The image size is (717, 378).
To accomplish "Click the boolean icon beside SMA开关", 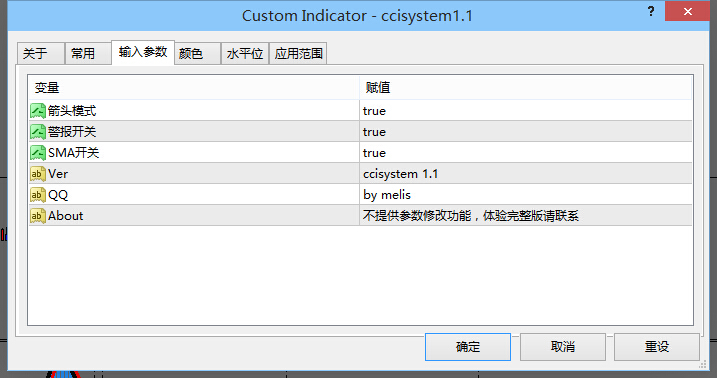I will click(38, 153).
